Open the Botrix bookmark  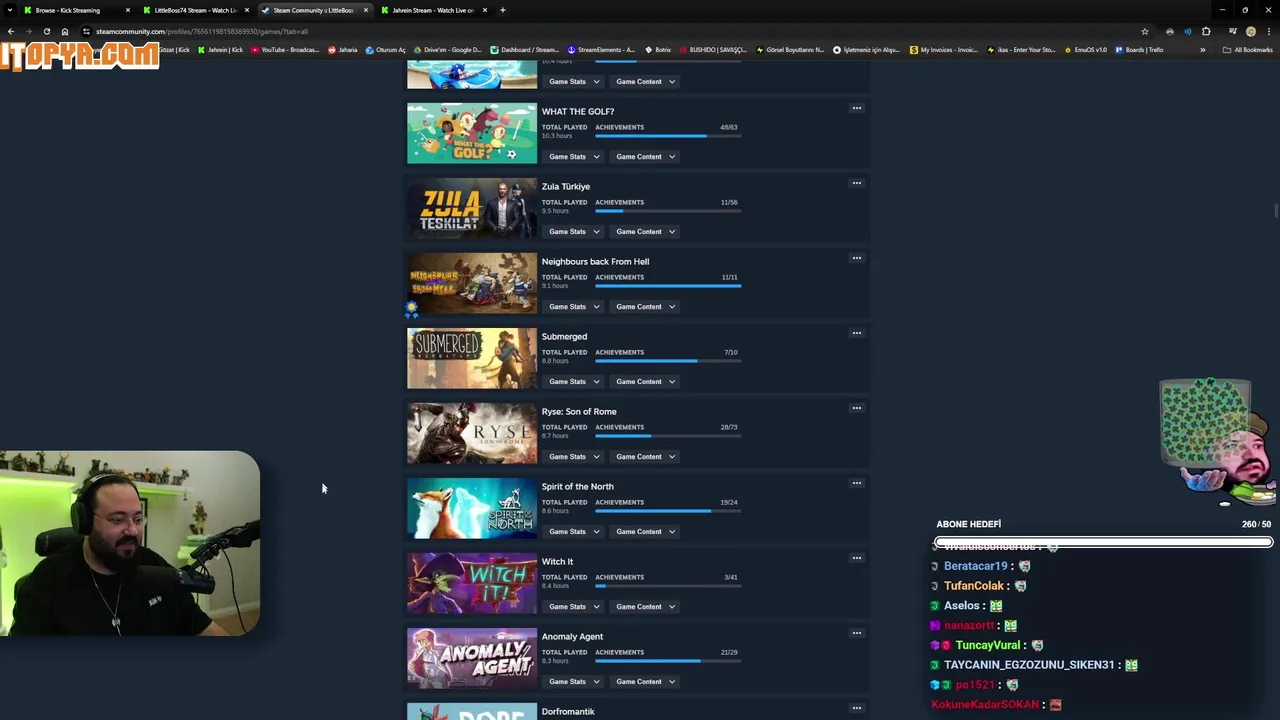pyautogui.click(x=657, y=50)
